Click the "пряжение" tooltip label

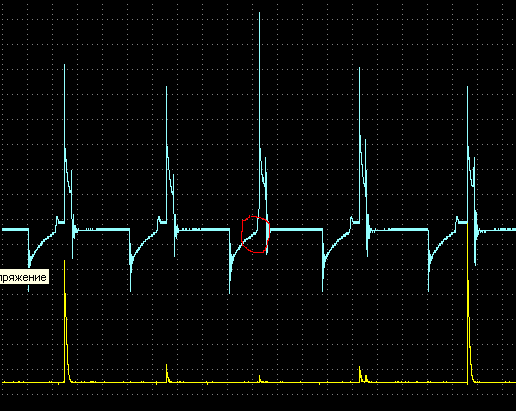coord(24,277)
